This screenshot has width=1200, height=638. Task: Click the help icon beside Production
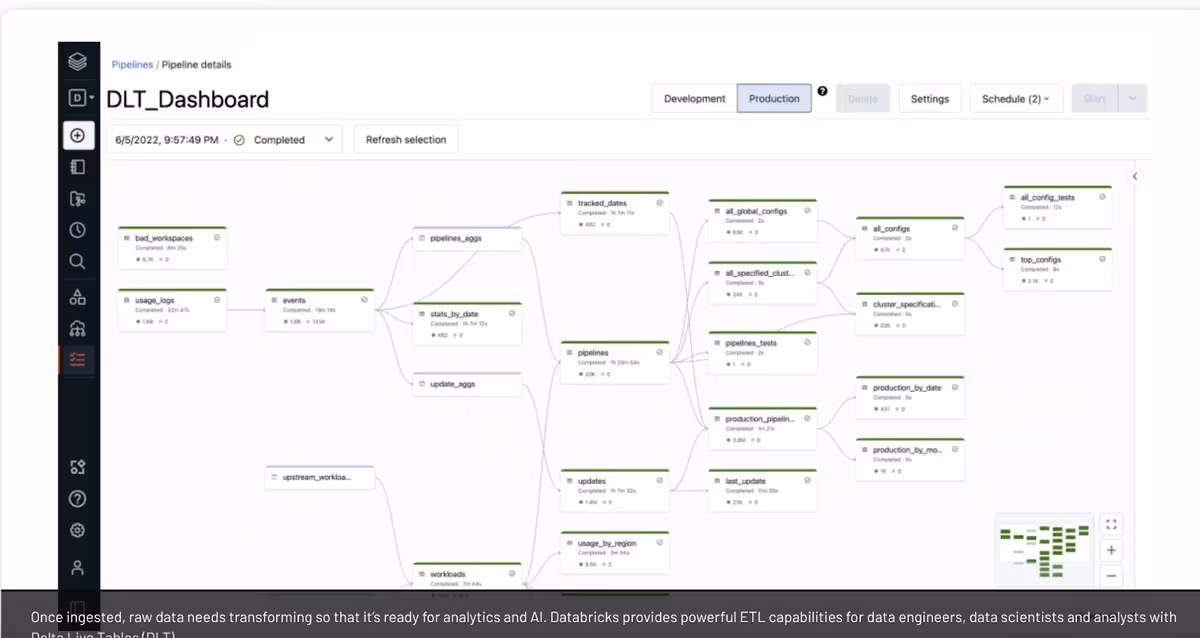pyautogui.click(x=822, y=91)
